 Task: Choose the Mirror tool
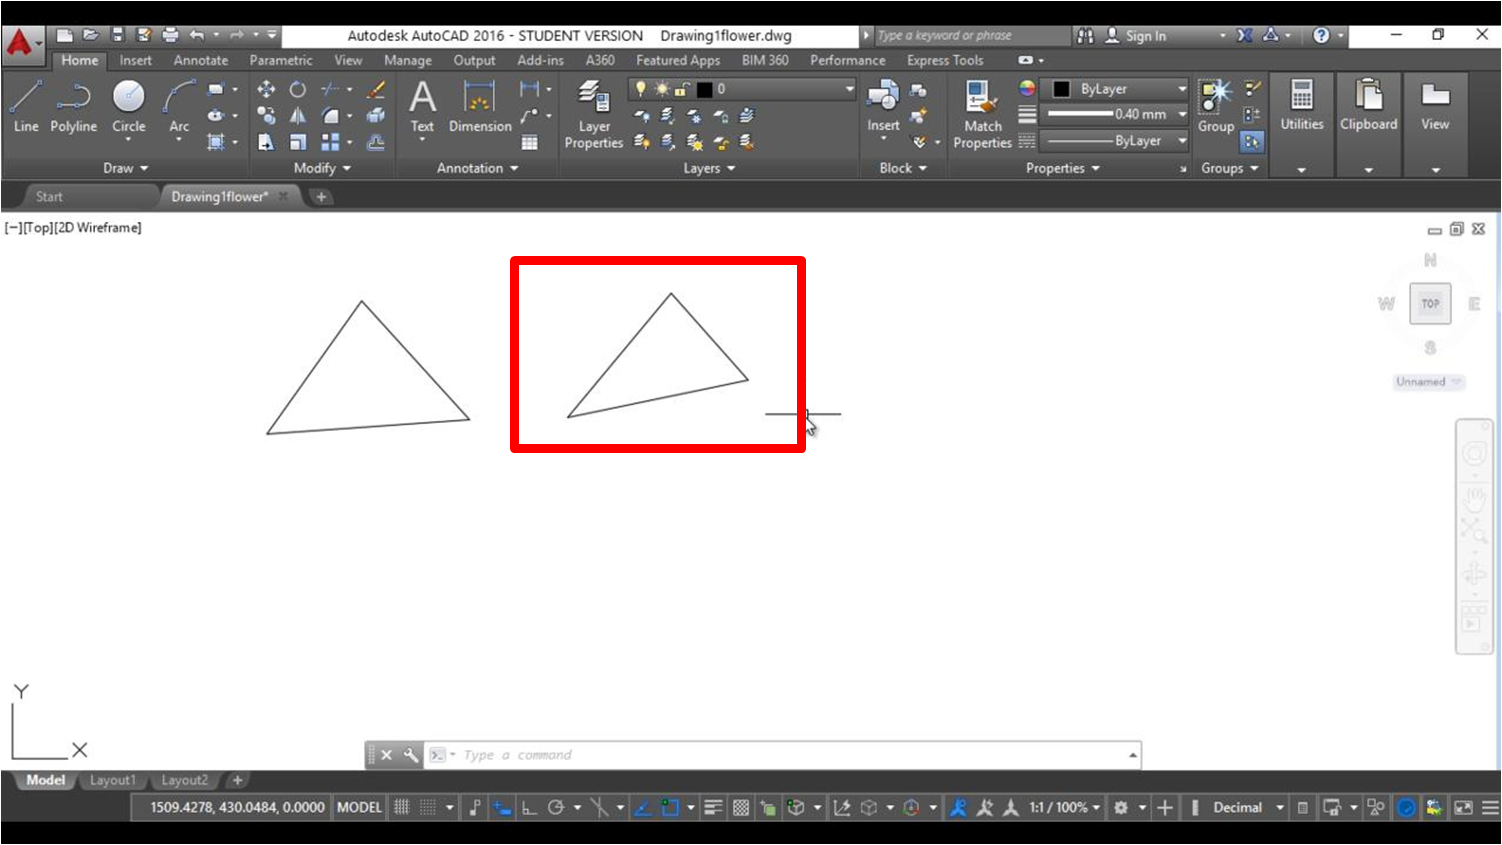click(x=298, y=116)
